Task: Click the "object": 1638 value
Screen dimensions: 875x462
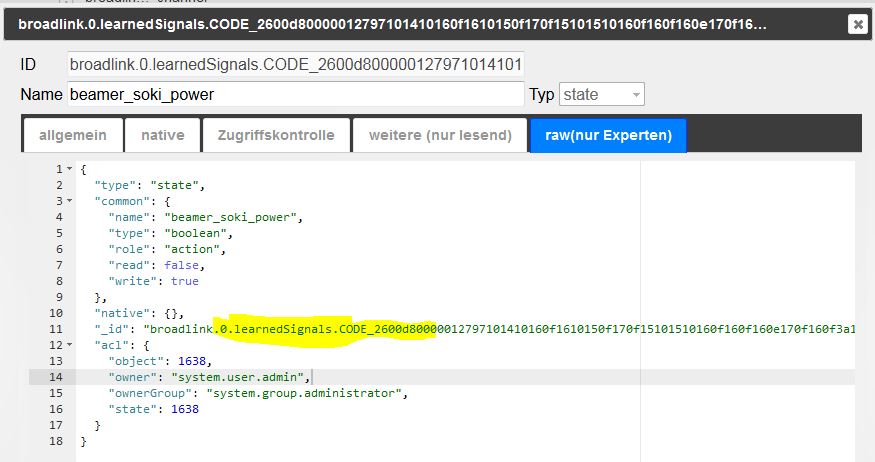Action: [x=191, y=361]
